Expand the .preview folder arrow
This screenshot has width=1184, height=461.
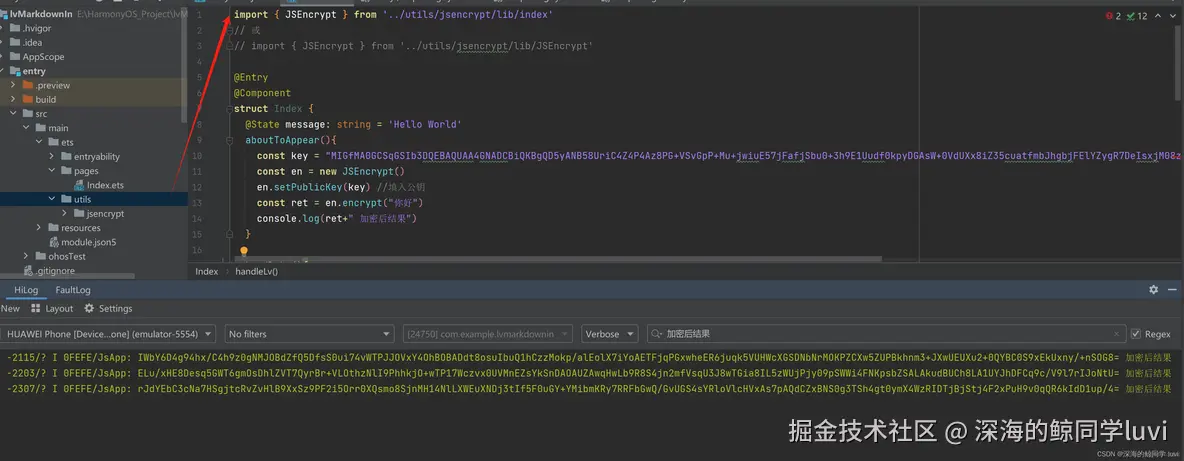(x=14, y=85)
